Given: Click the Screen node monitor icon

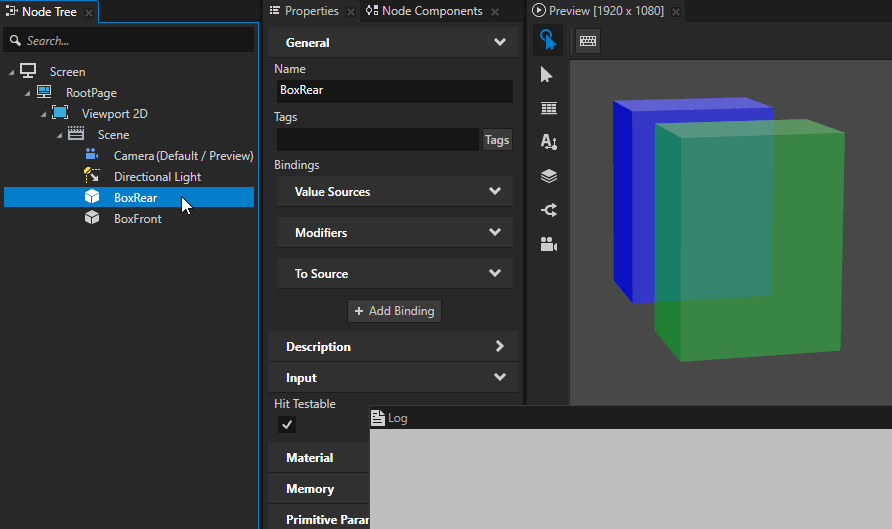Looking at the screenshot, I should click(28, 71).
